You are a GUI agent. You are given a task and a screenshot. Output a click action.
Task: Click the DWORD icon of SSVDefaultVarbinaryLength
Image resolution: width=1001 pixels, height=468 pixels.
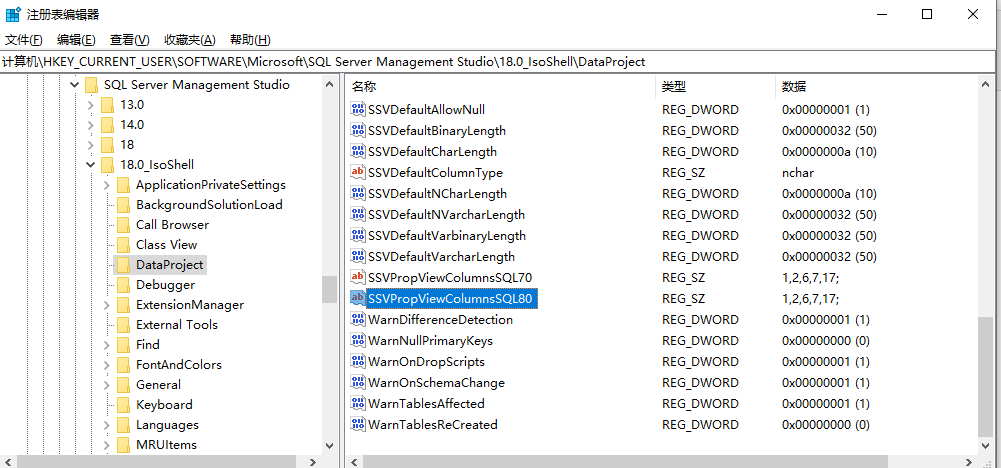coord(358,236)
